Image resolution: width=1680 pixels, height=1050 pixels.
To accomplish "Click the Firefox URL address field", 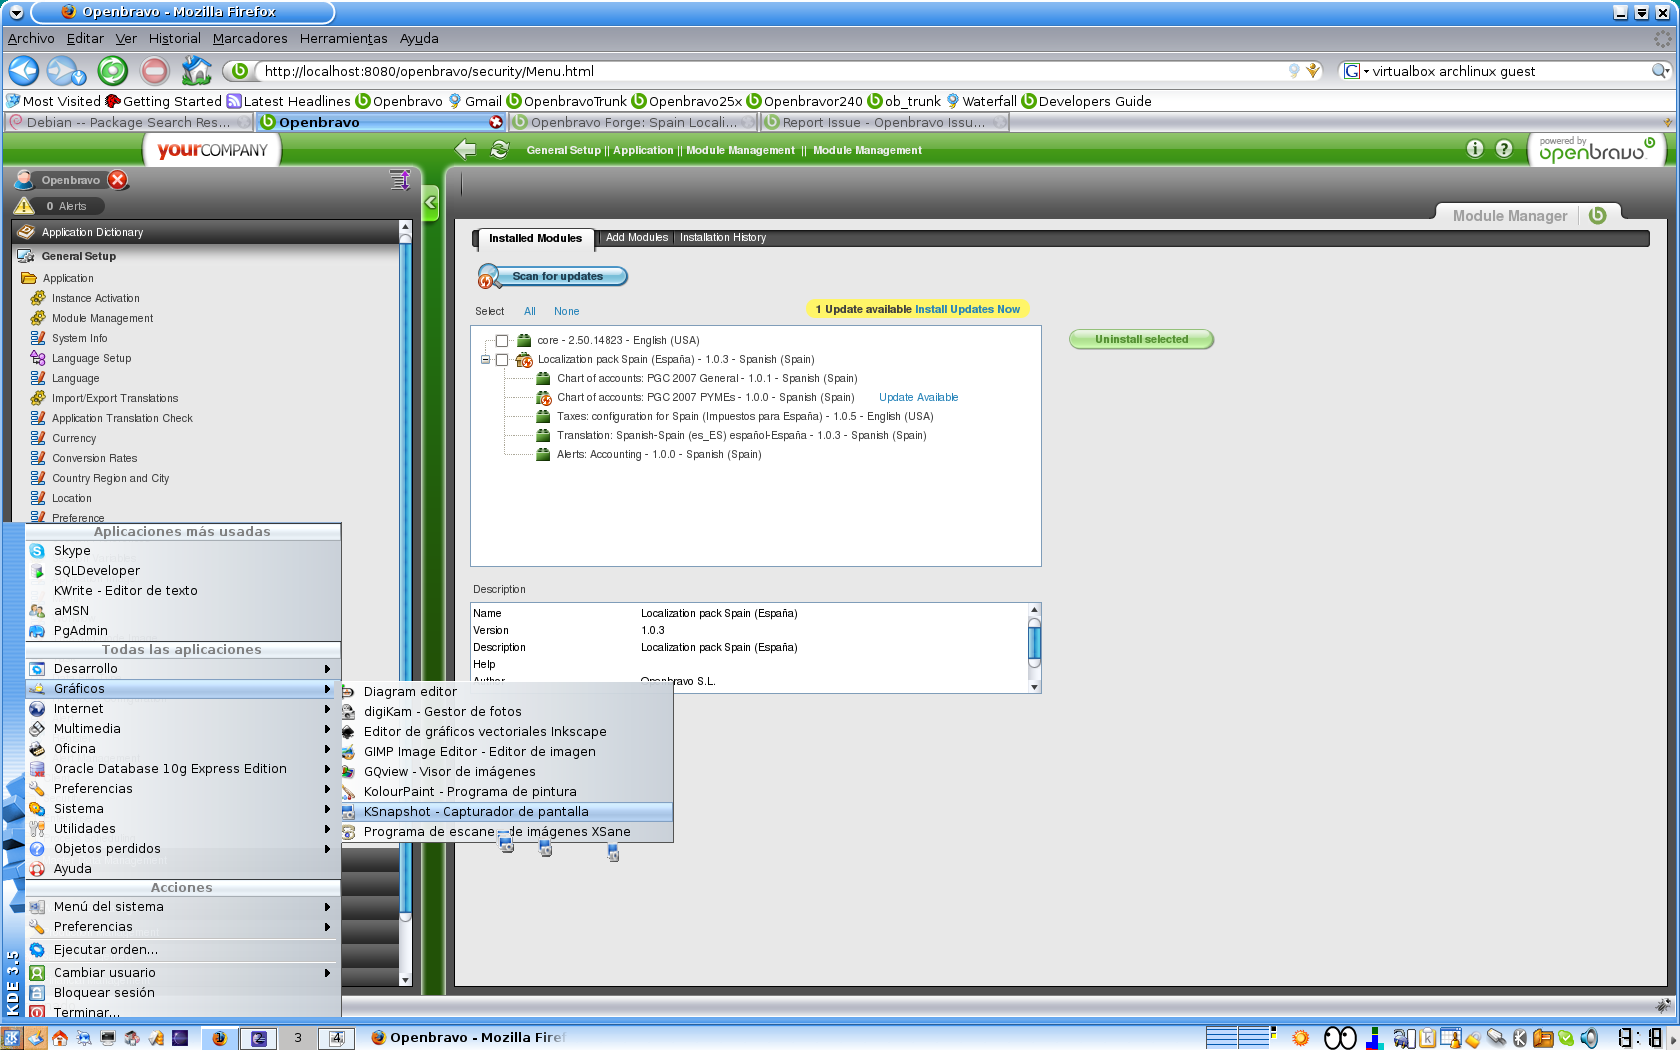I will [x=770, y=71].
